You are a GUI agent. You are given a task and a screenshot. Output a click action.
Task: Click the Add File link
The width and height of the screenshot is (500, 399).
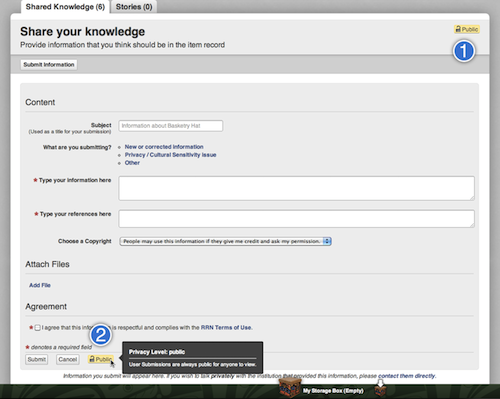[x=40, y=285]
